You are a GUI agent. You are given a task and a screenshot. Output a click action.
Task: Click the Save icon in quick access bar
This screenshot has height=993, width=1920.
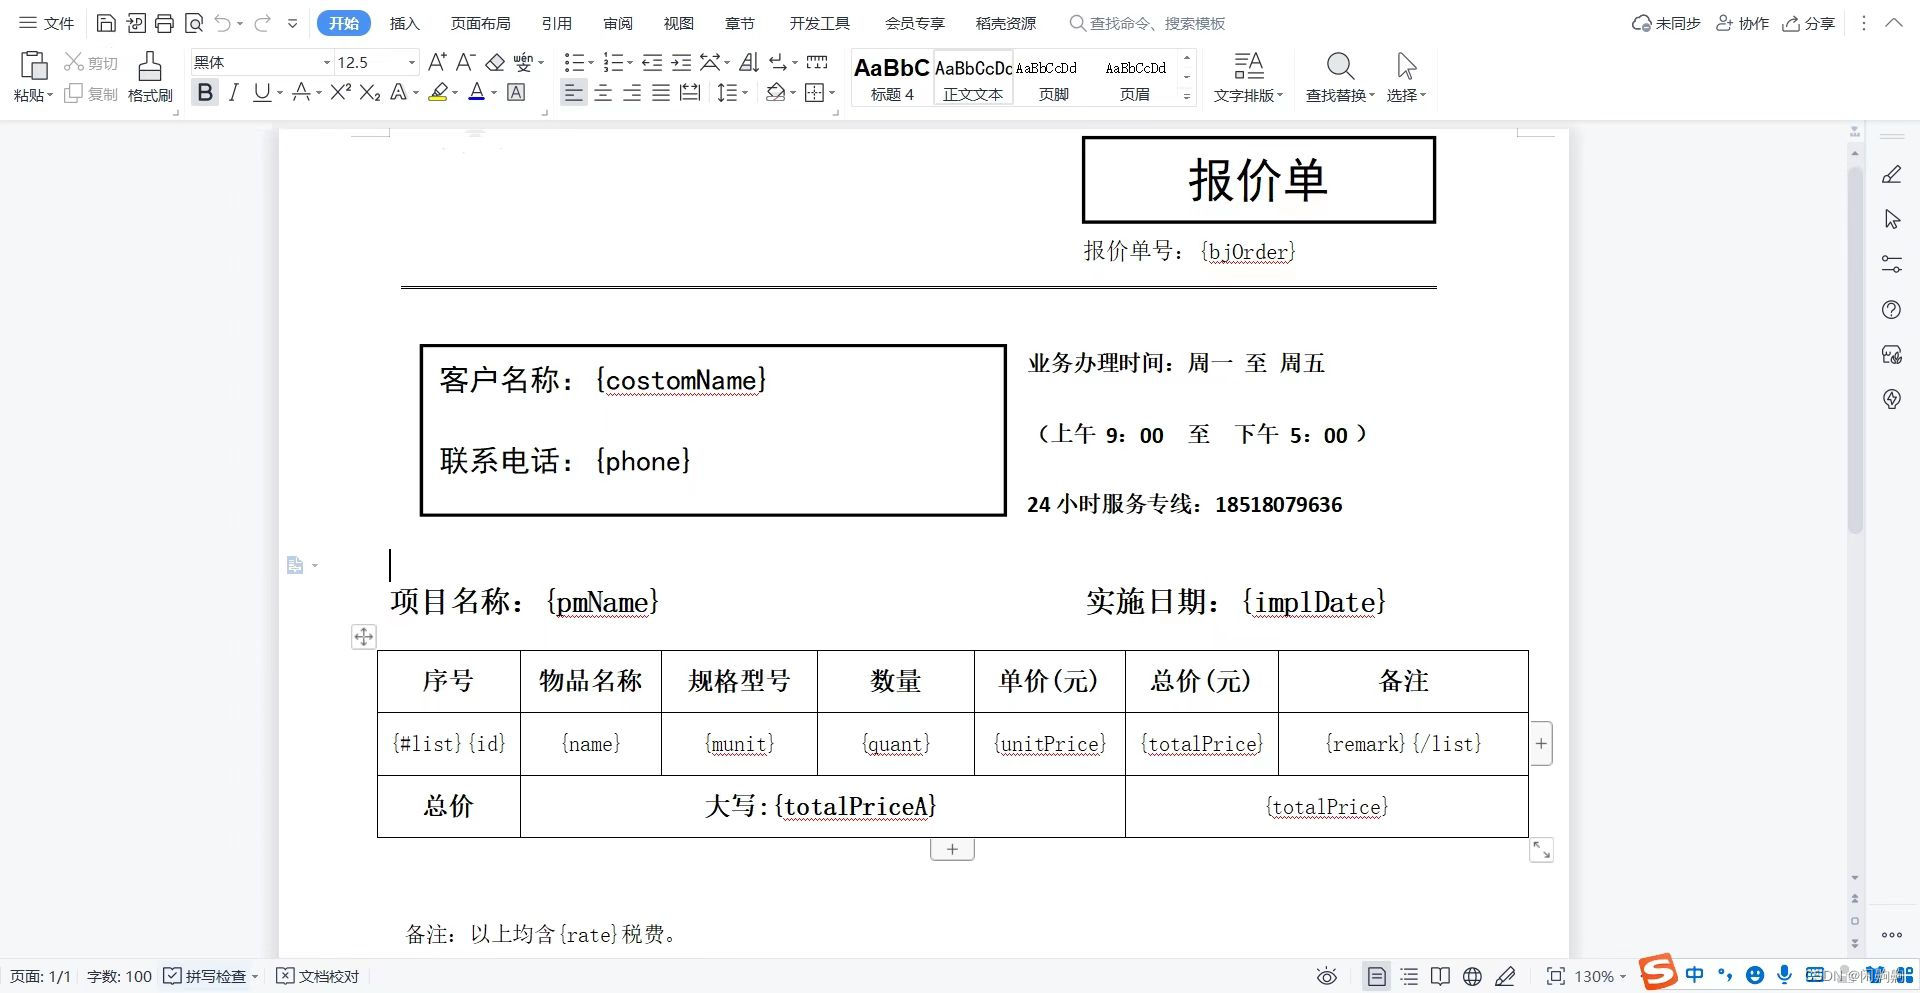click(x=106, y=23)
